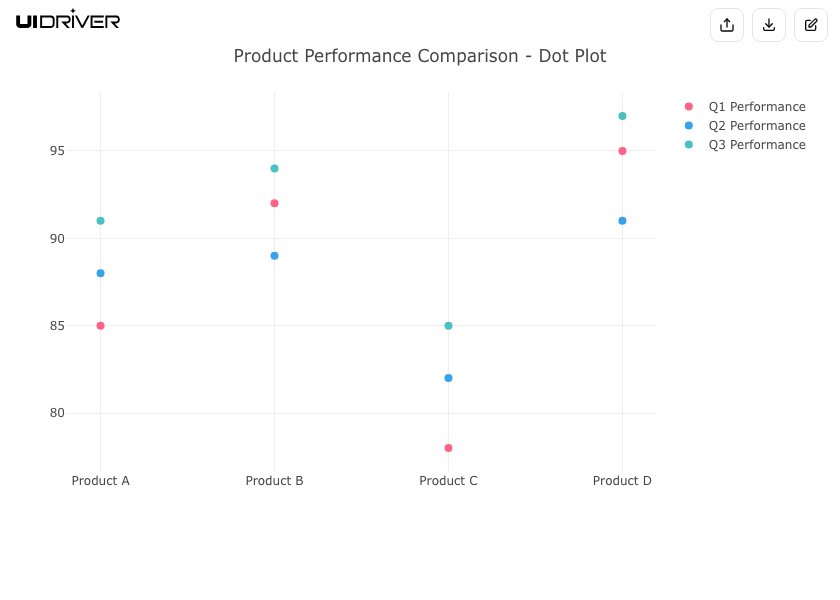Toggle Q3 Performance series visibility

(x=756, y=145)
